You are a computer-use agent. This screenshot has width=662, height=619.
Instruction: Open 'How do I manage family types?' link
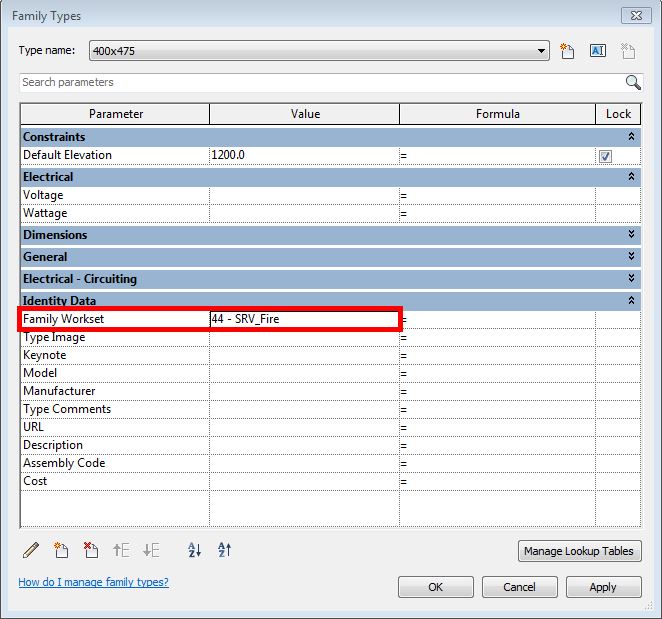coord(93,582)
